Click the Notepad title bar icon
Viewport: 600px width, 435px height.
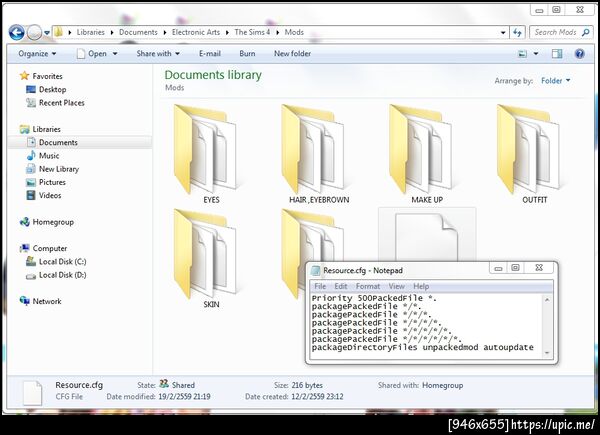[x=316, y=270]
